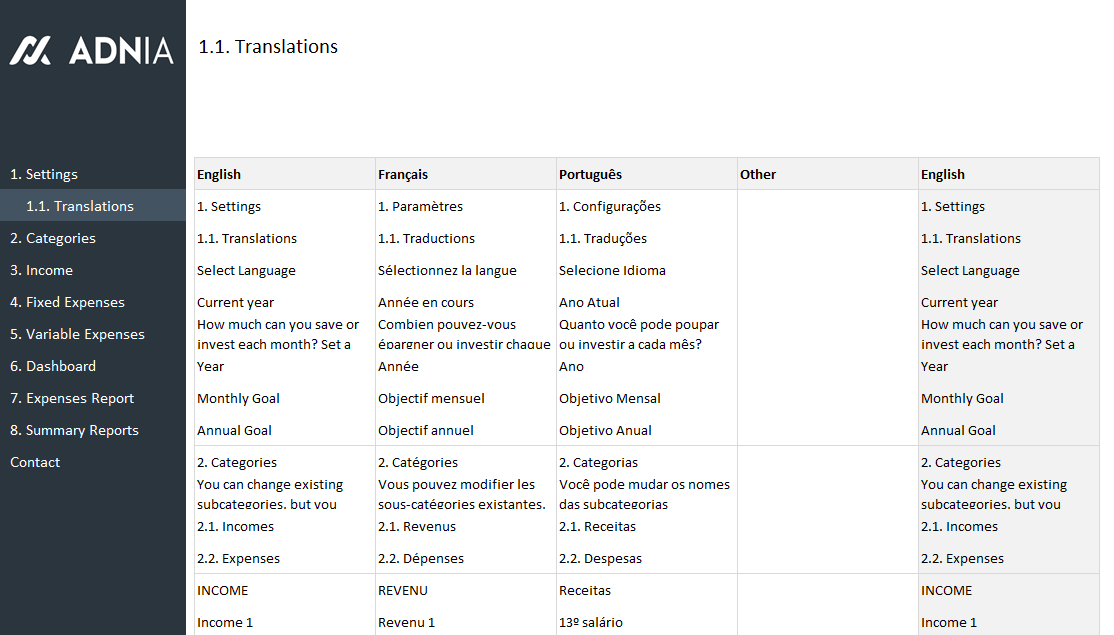Screen dimensions: 1114x635
Task: Open the 1. Settings sidebar item
Action: (44, 174)
